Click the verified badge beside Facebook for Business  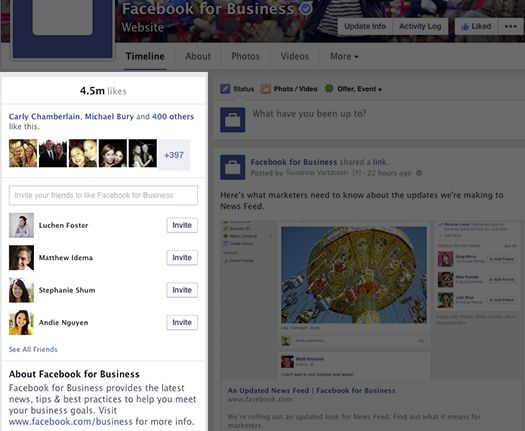(306, 8)
